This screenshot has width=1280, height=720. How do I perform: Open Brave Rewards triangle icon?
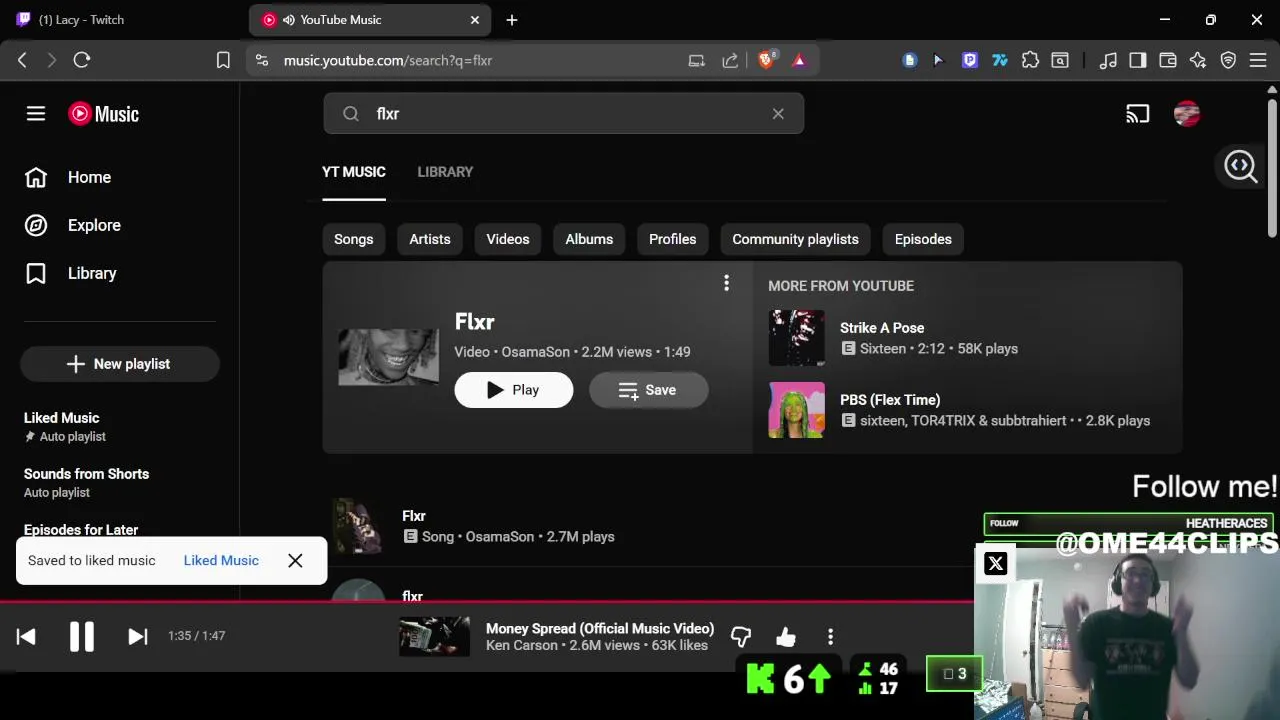[x=799, y=60]
